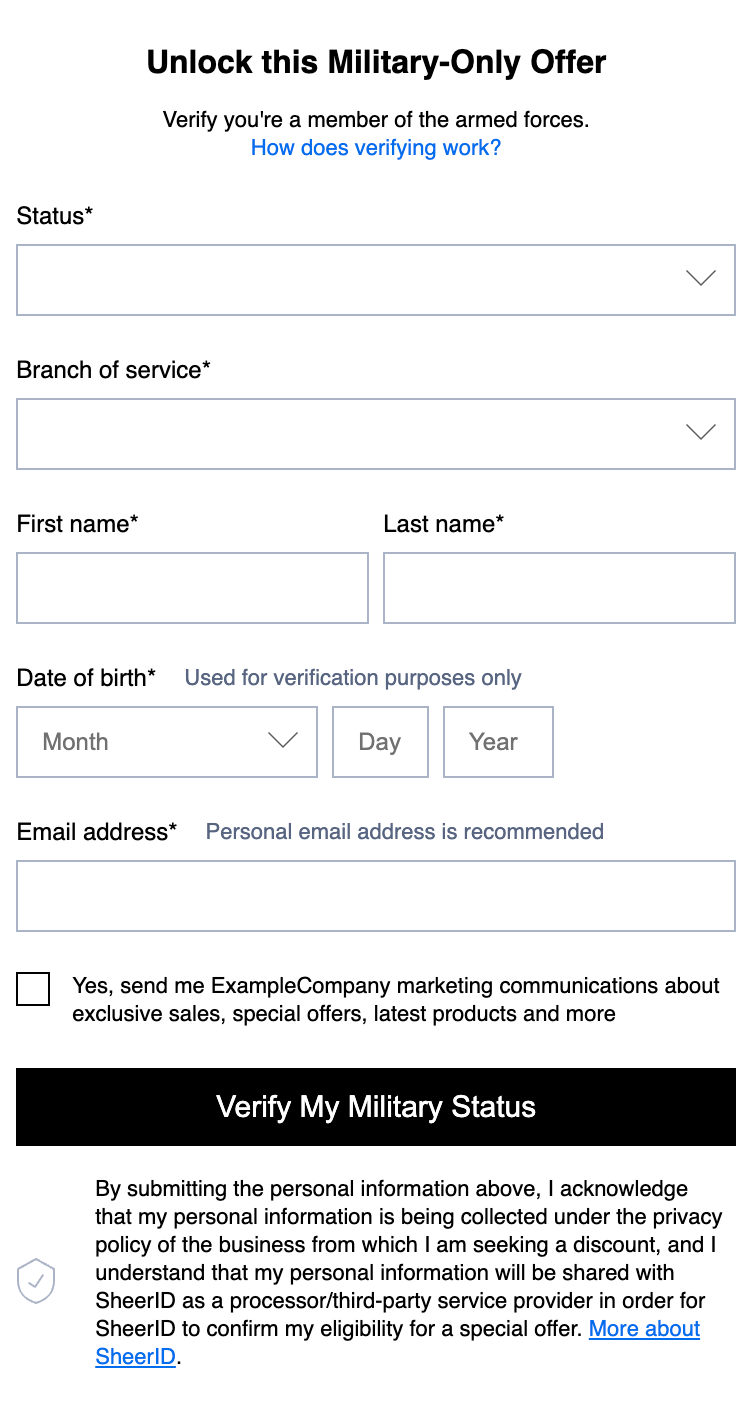The width and height of the screenshot is (754, 1406).
Task: Enable the ExampleCompany marketing communications checkbox
Action: (33, 989)
